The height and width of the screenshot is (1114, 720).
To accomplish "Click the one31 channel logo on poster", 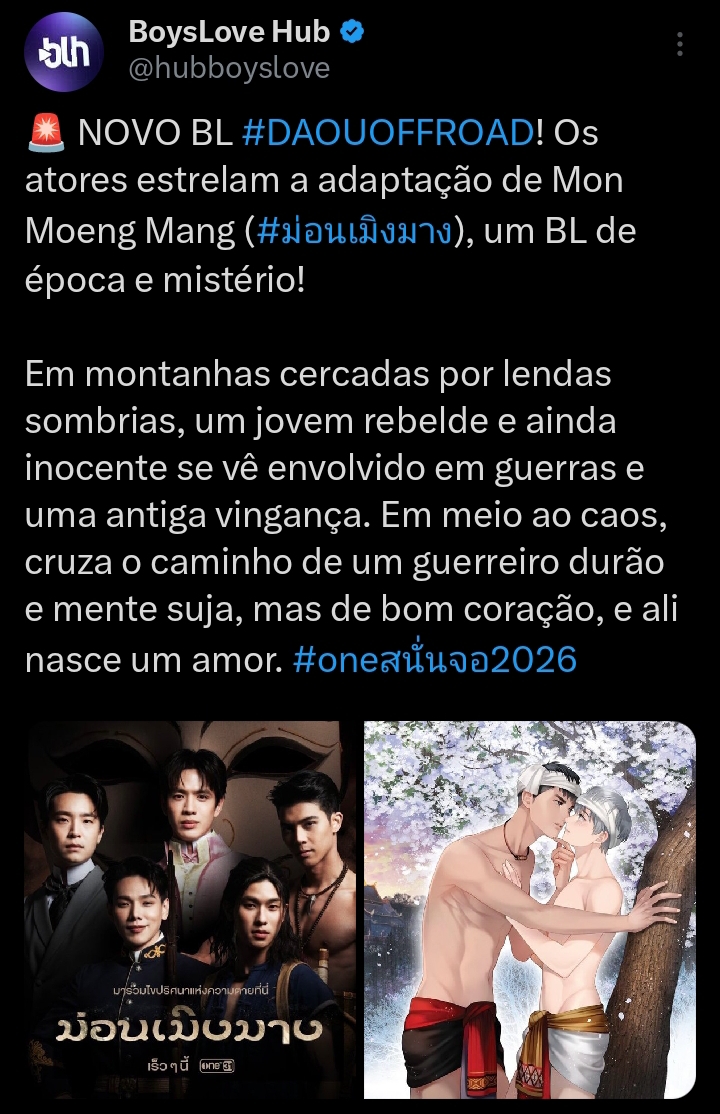I will [217, 1065].
